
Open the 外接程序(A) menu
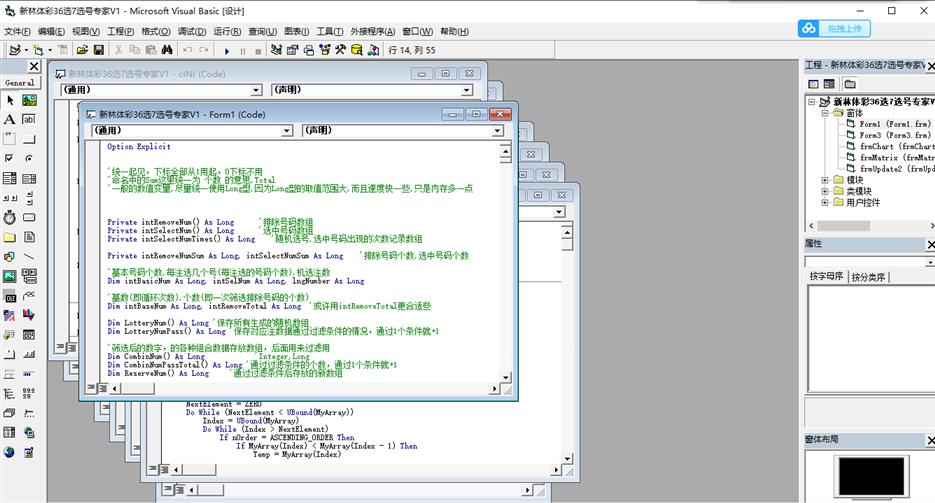click(373, 32)
